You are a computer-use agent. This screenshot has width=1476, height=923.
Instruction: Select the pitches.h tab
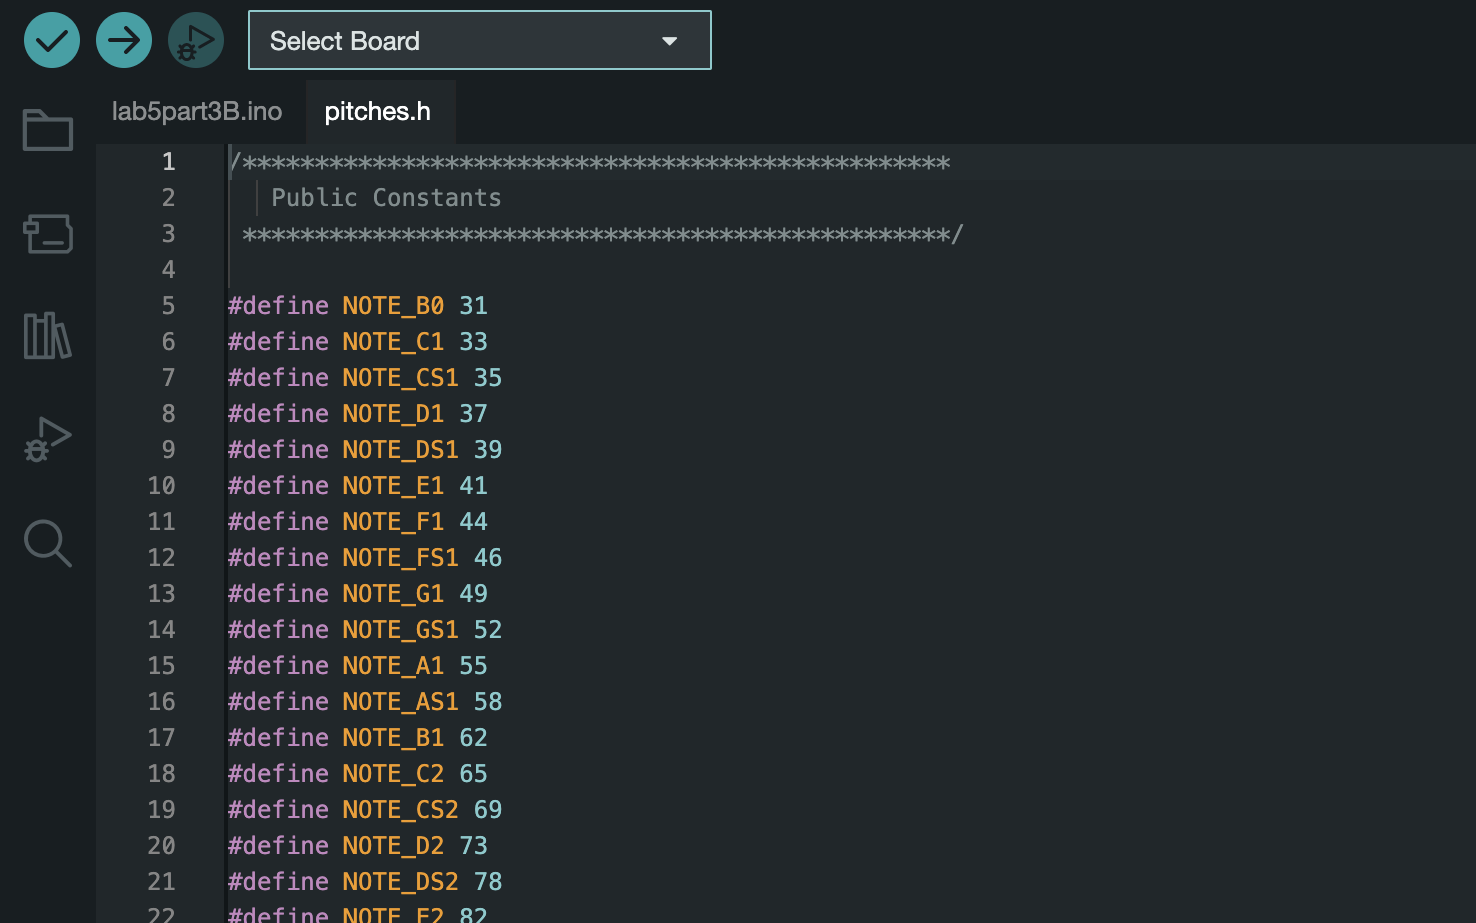377,111
